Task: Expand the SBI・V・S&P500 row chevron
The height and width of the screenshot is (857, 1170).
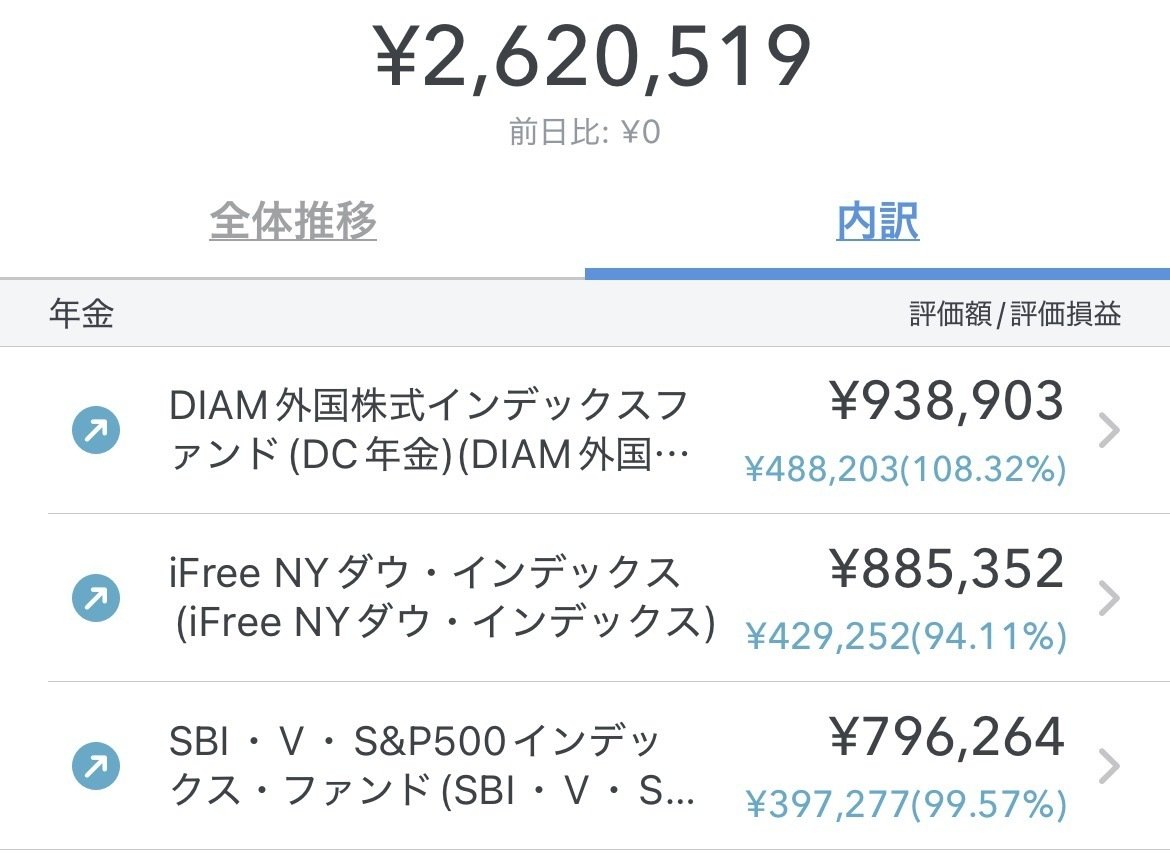Action: coord(1108,765)
